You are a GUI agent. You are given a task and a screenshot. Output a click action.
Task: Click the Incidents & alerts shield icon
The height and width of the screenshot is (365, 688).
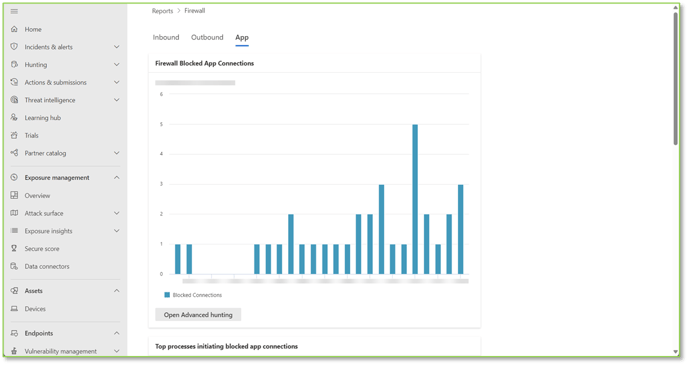[14, 47]
